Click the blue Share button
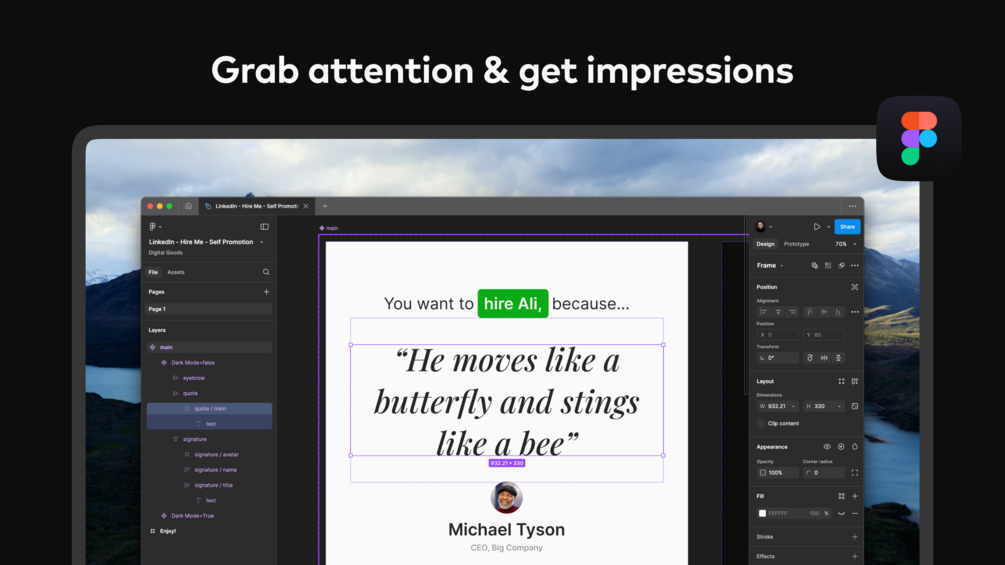The width and height of the screenshot is (1005, 565). click(847, 227)
